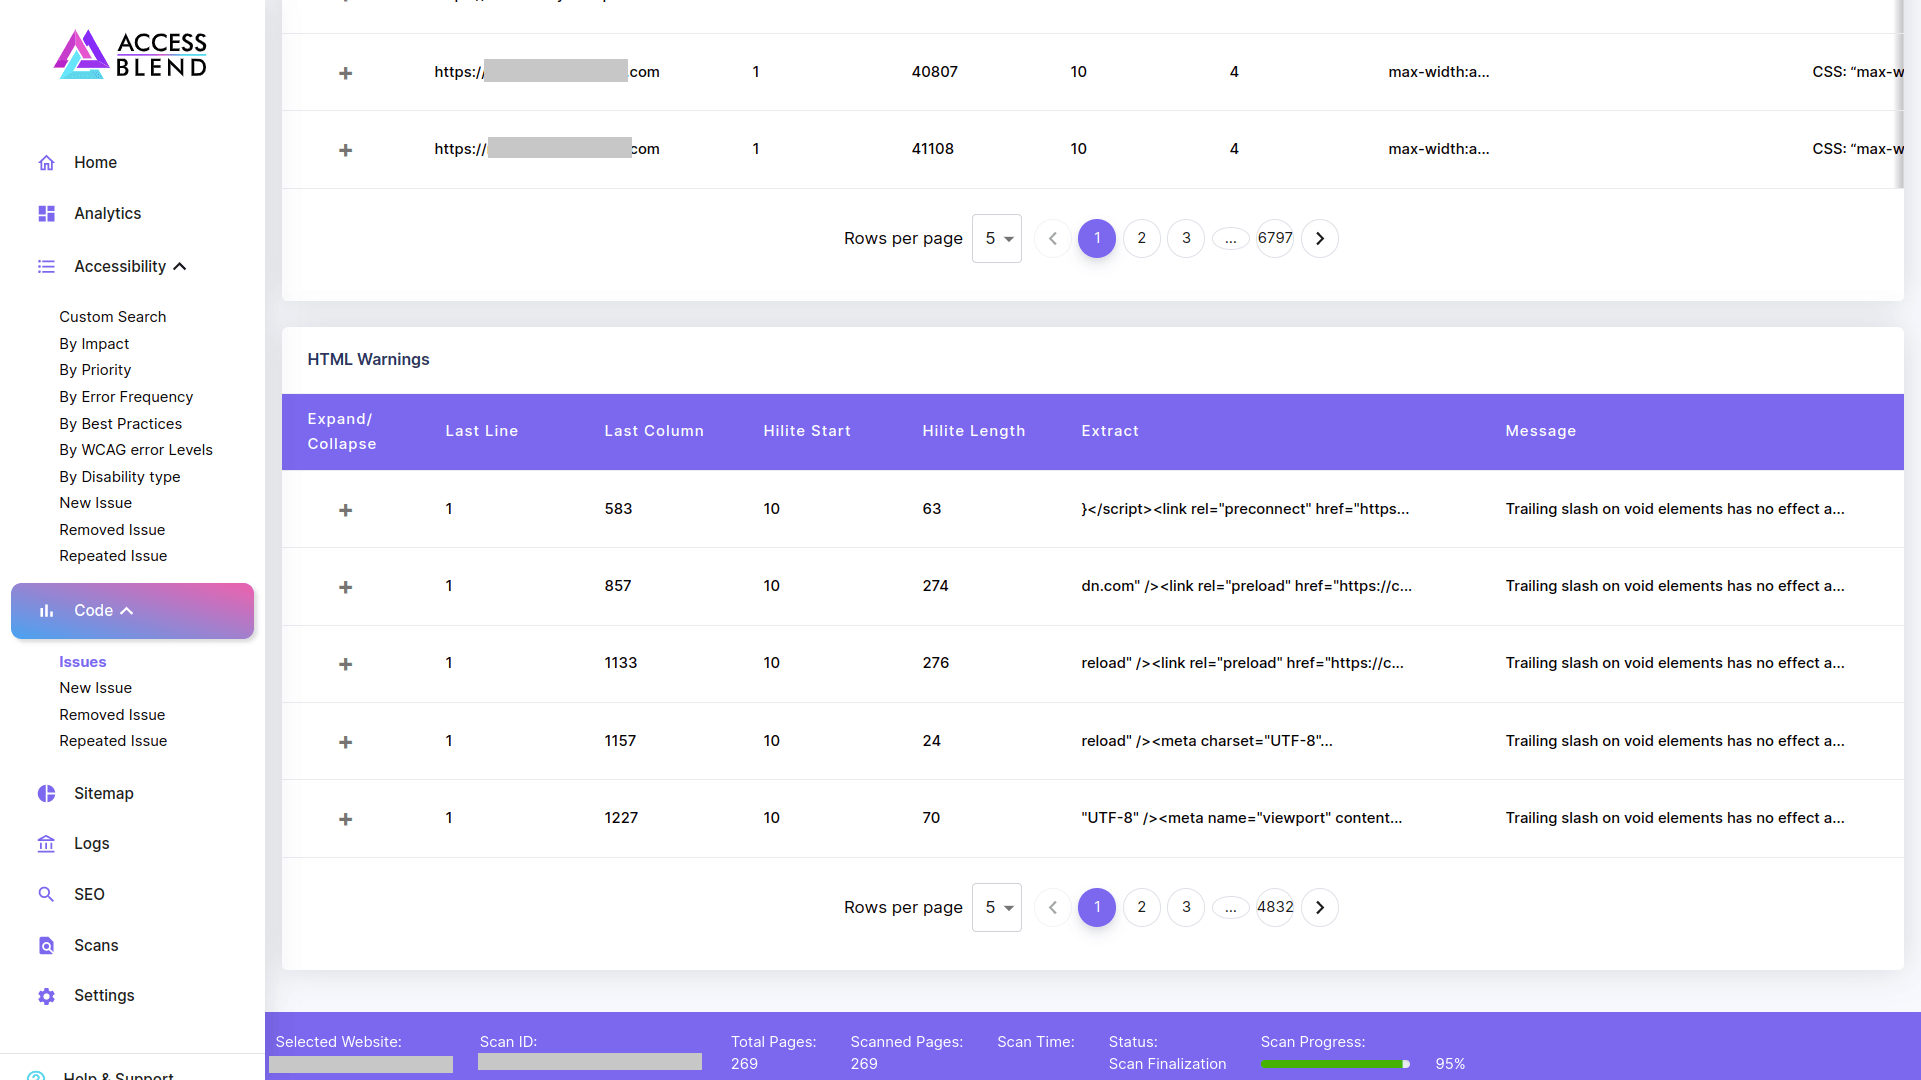Click Scan Finalization status text

click(x=1167, y=1064)
